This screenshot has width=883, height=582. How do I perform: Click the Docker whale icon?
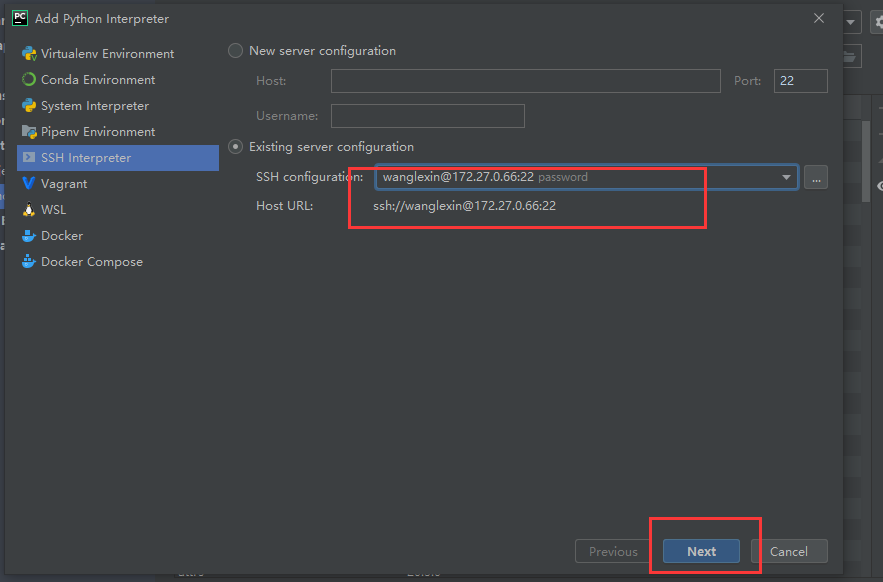[29, 236]
